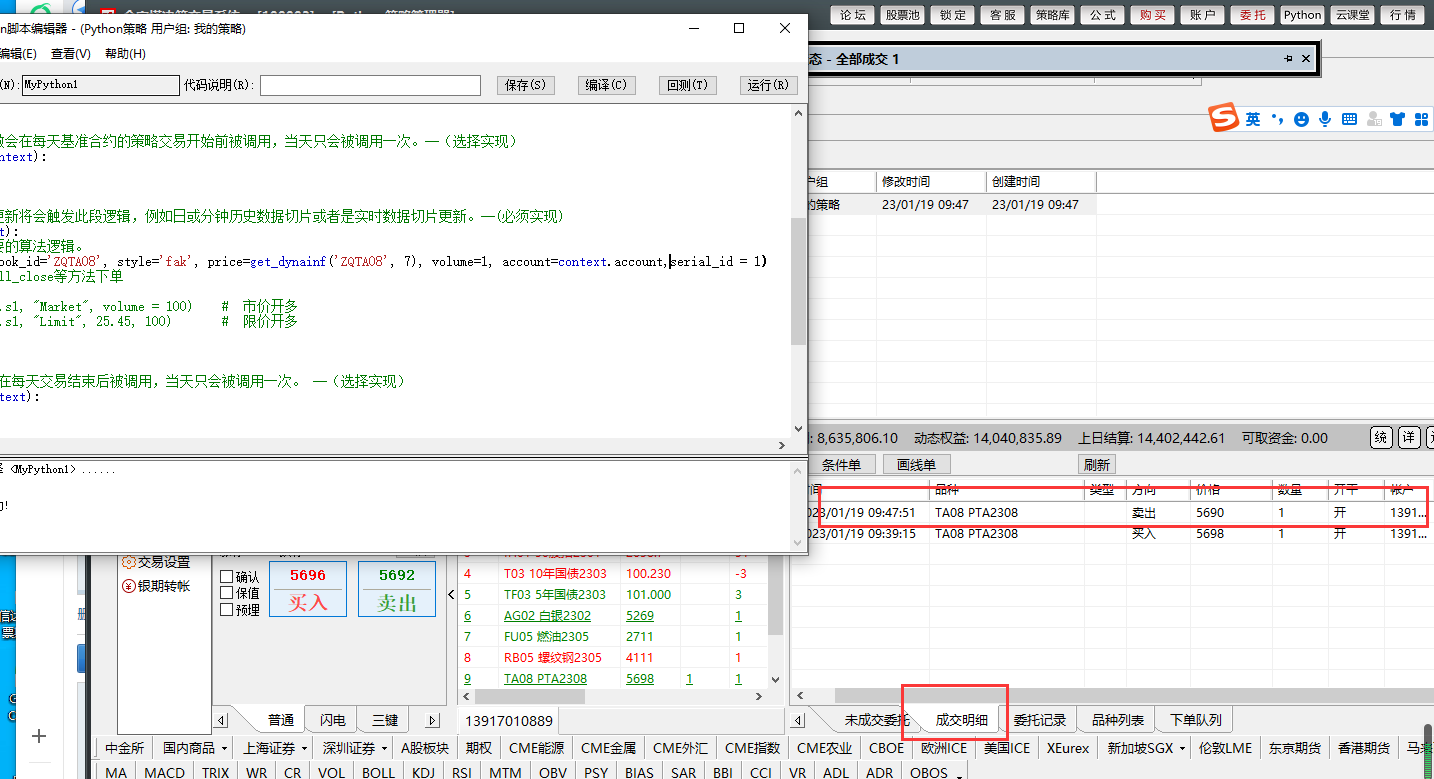Open 画线单 button
The height and width of the screenshot is (779, 1434).
coord(916,465)
